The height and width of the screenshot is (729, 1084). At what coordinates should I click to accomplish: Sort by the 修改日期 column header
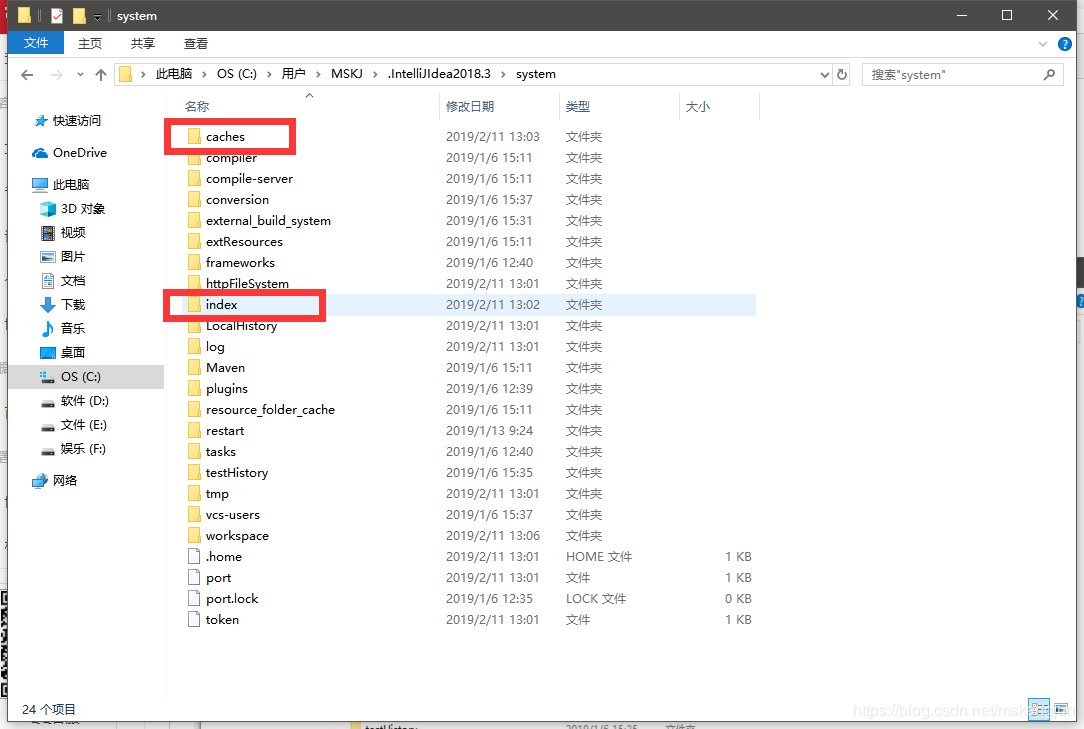[x=470, y=107]
